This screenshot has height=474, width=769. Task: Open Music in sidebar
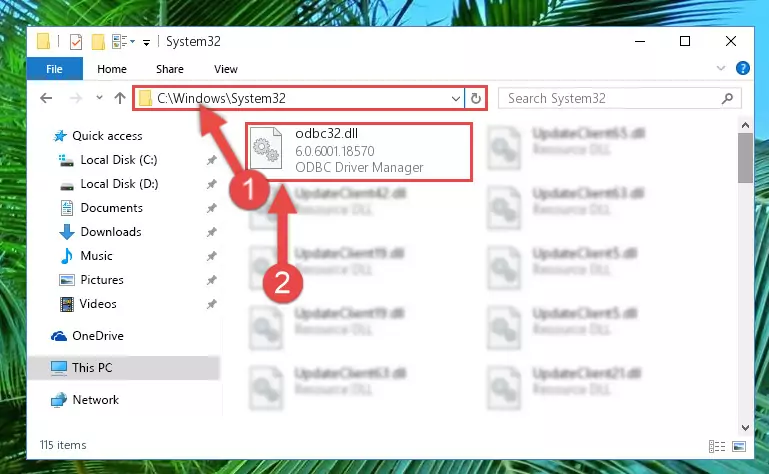tap(96, 256)
